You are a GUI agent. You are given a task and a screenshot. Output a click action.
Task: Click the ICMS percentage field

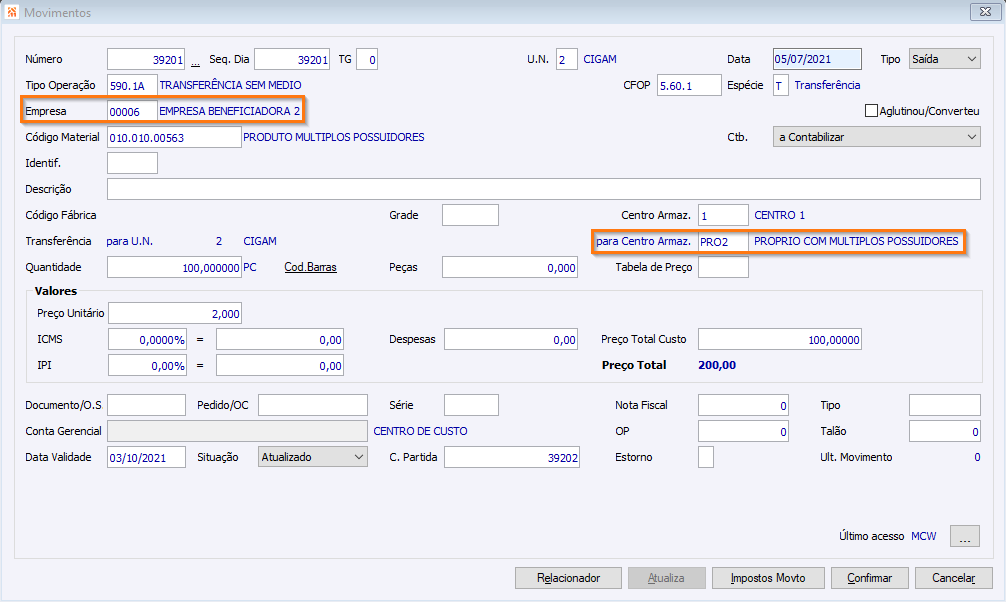click(148, 340)
